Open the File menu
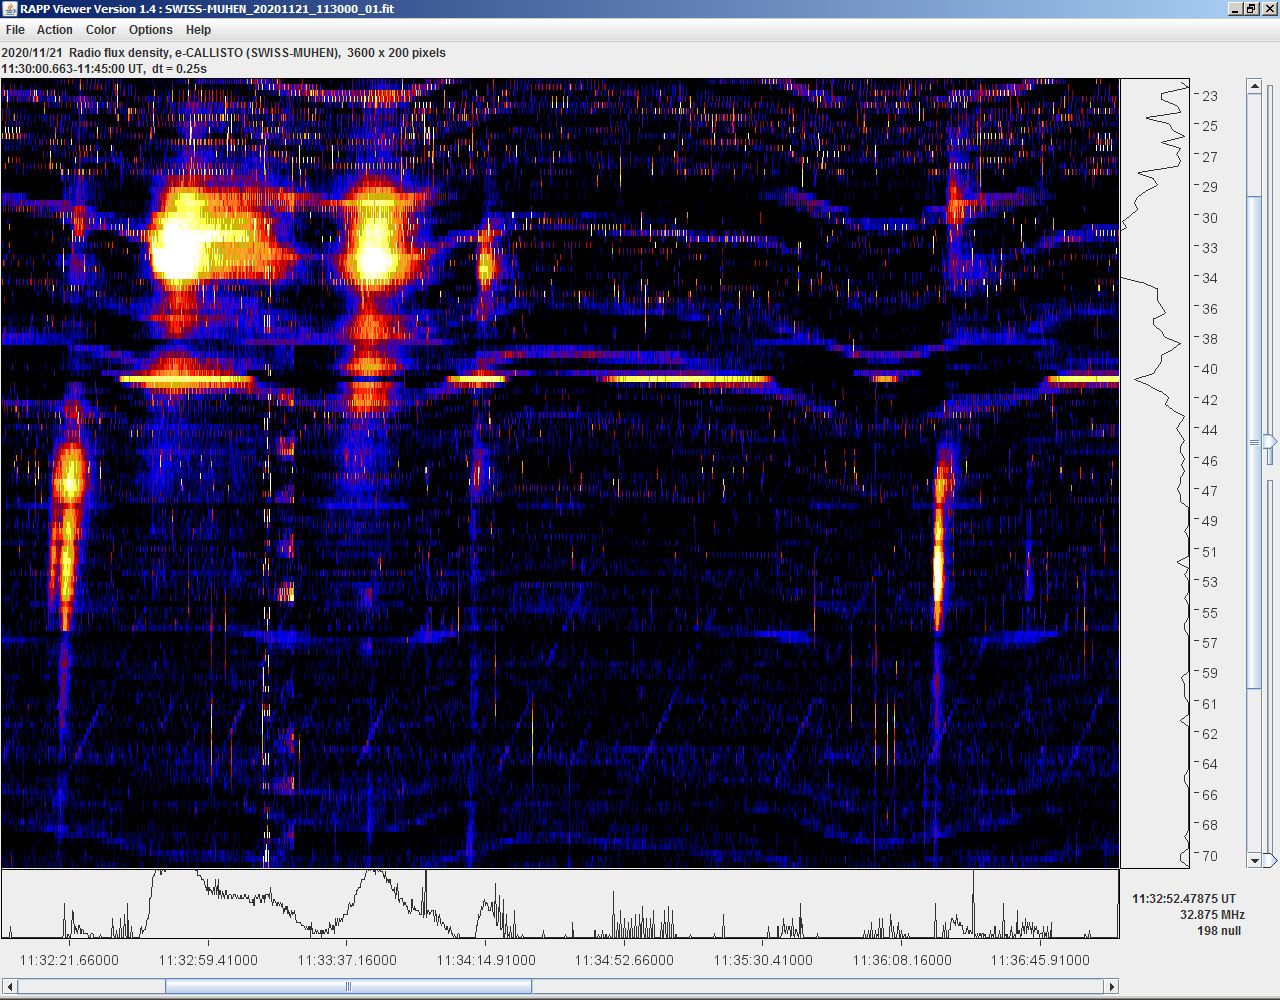 [15, 30]
